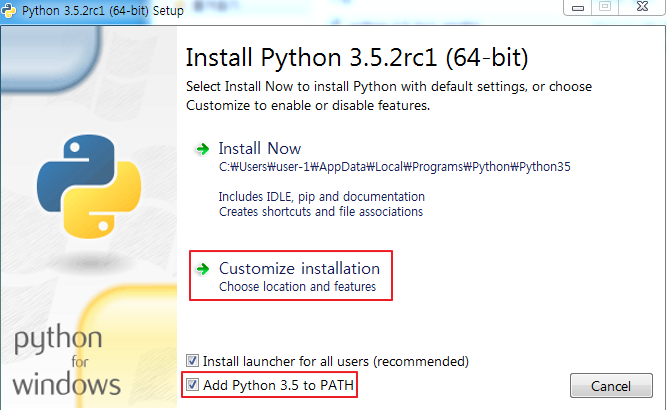Image resolution: width=667 pixels, height=410 pixels.
Task: Cancel the Python setup
Action: 611,386
